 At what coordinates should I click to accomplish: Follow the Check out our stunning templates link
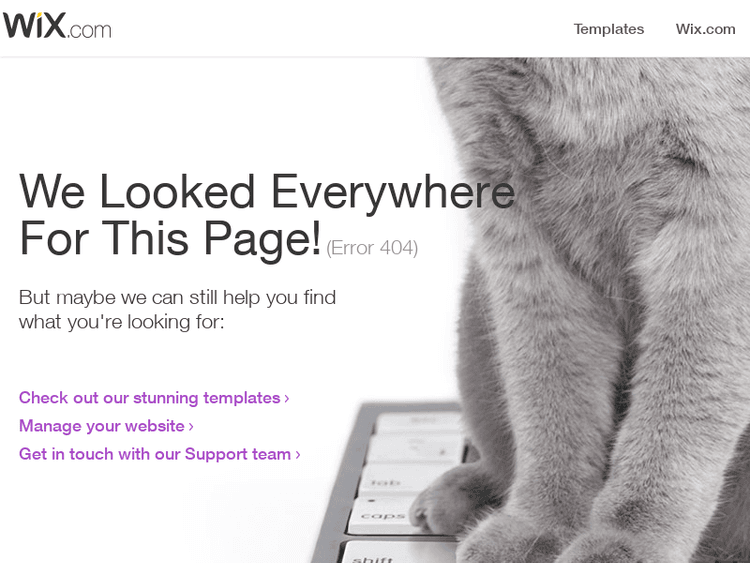pos(154,398)
